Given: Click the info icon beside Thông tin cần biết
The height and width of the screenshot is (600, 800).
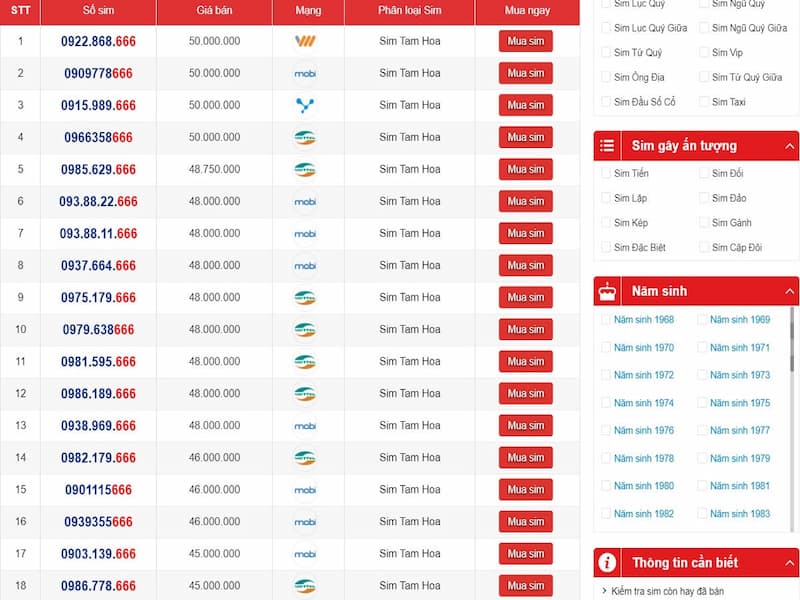Looking at the screenshot, I should click(x=607, y=563).
